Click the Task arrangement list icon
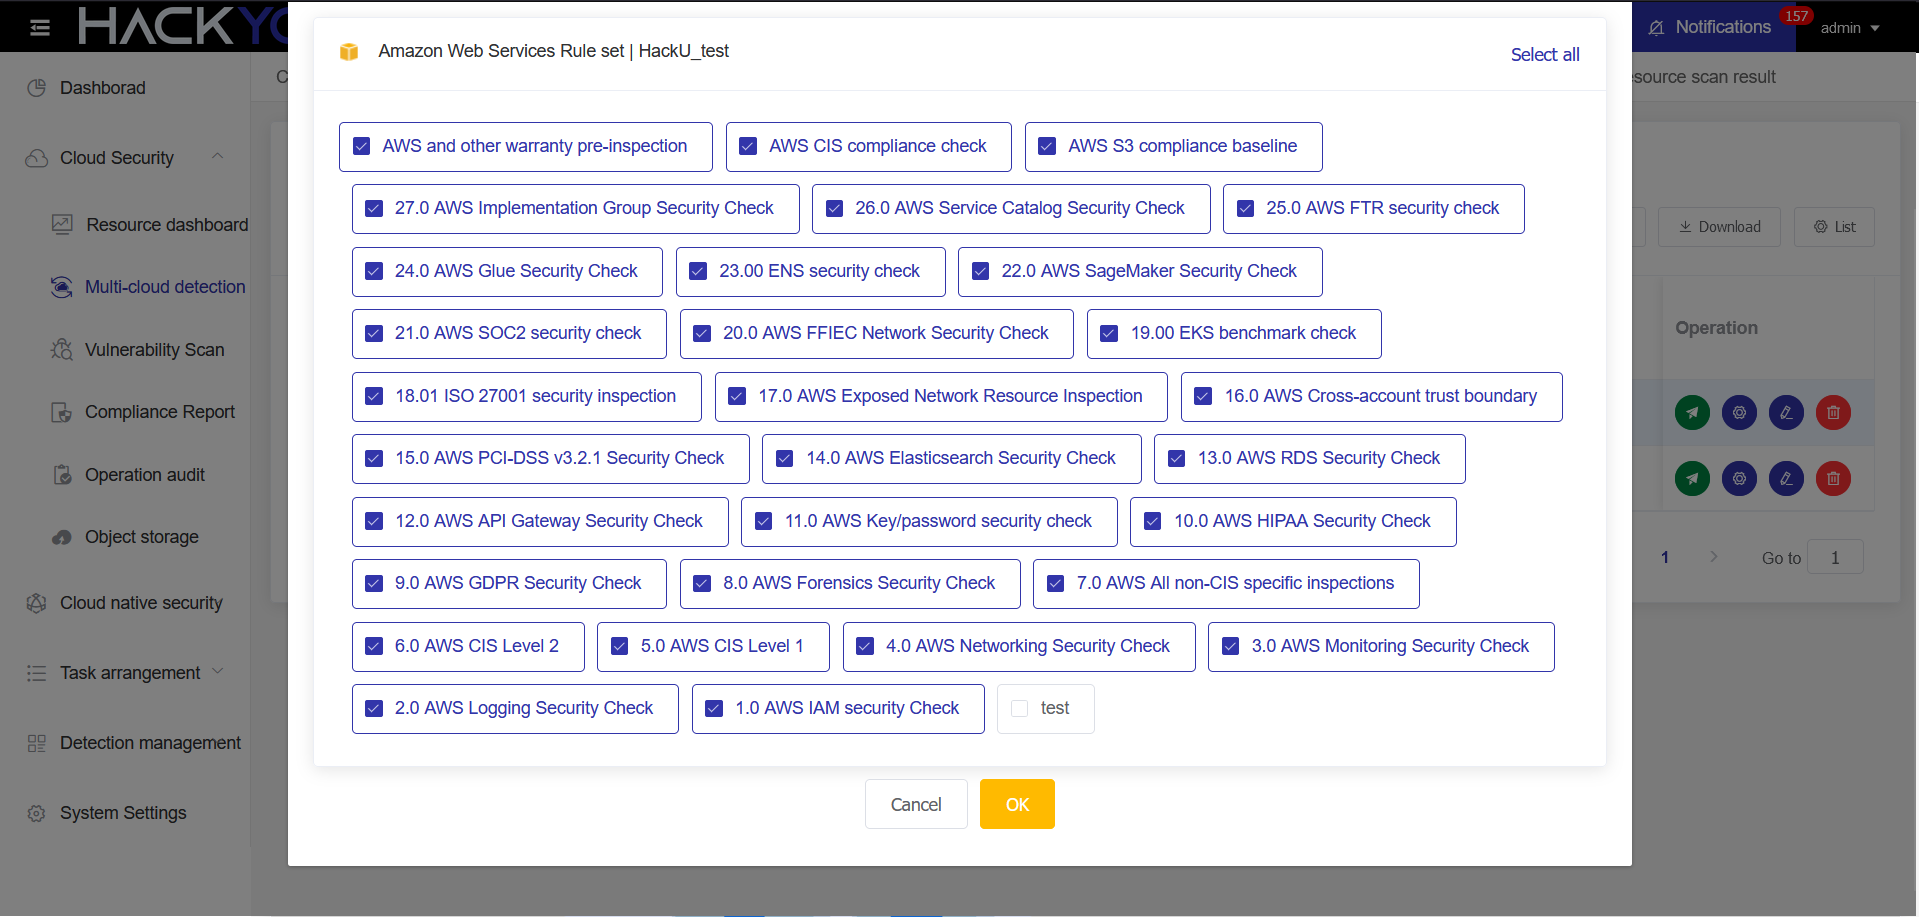The height and width of the screenshot is (917, 1920). [x=37, y=673]
